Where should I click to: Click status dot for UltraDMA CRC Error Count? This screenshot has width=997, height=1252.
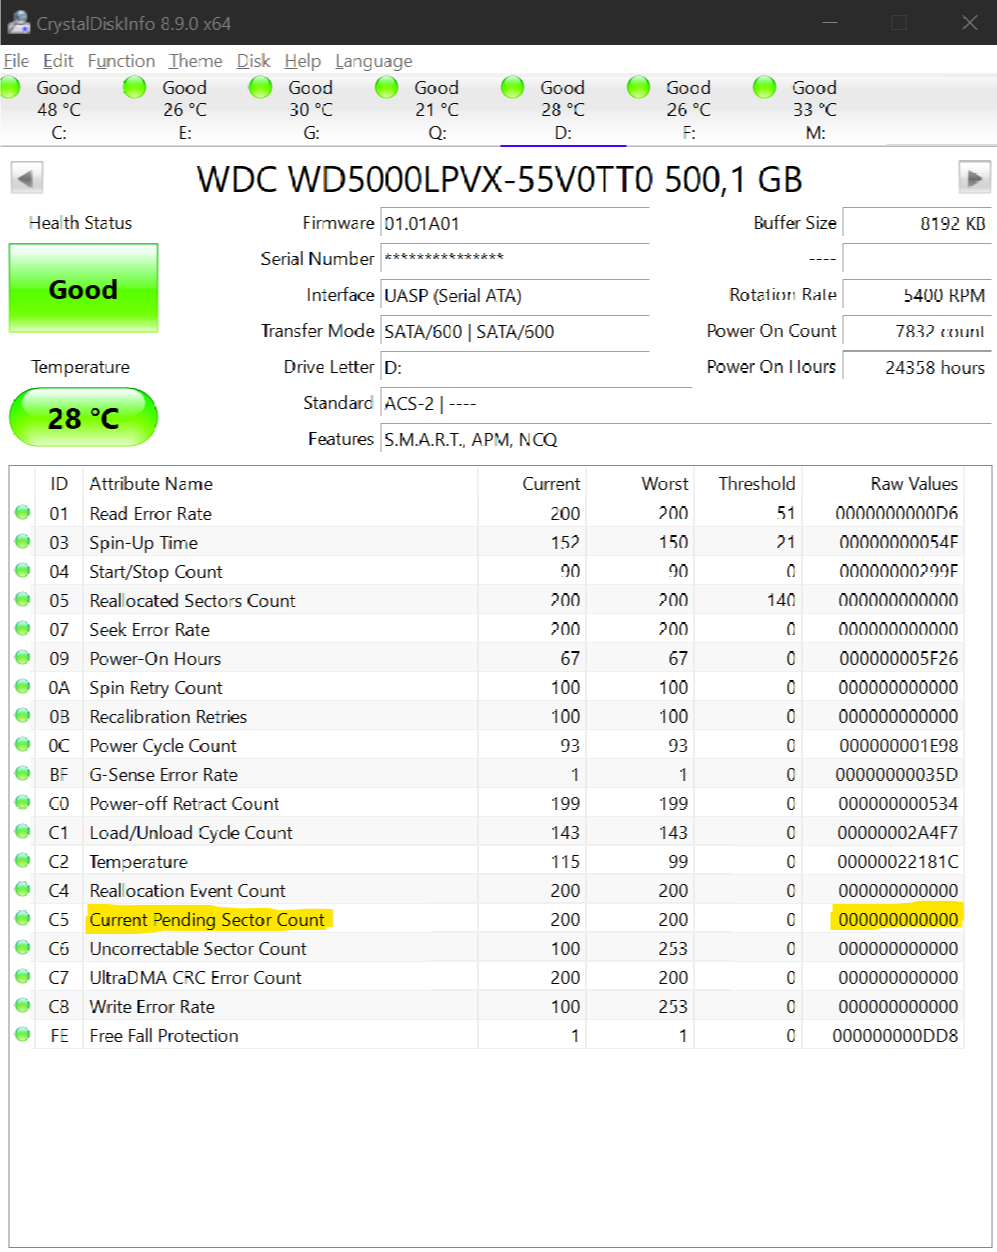(23, 976)
